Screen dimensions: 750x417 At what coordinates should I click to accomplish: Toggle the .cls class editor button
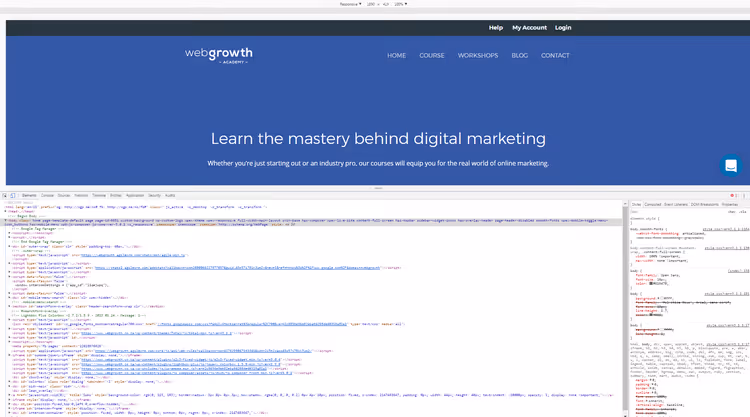coord(742,211)
